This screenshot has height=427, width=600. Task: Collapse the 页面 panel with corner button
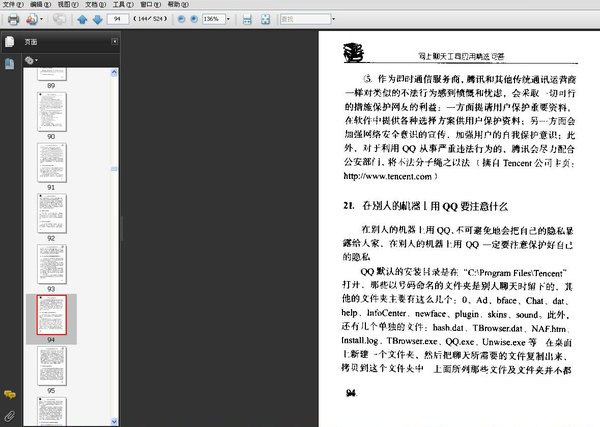pos(114,41)
